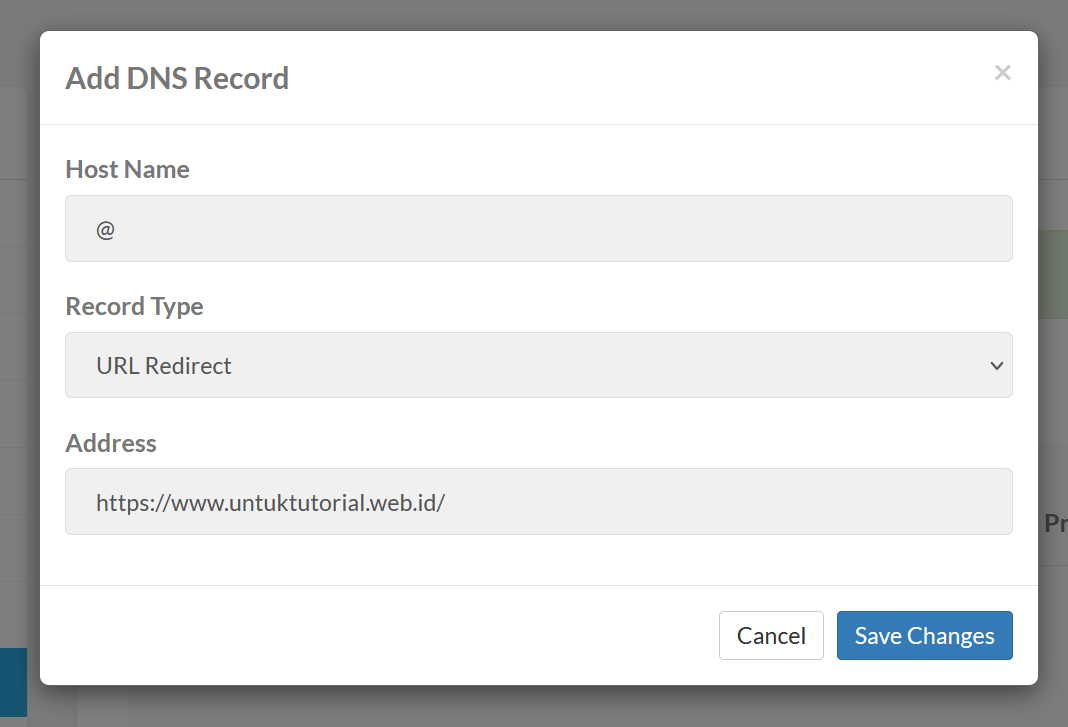Click the Host Name label

coord(127,169)
